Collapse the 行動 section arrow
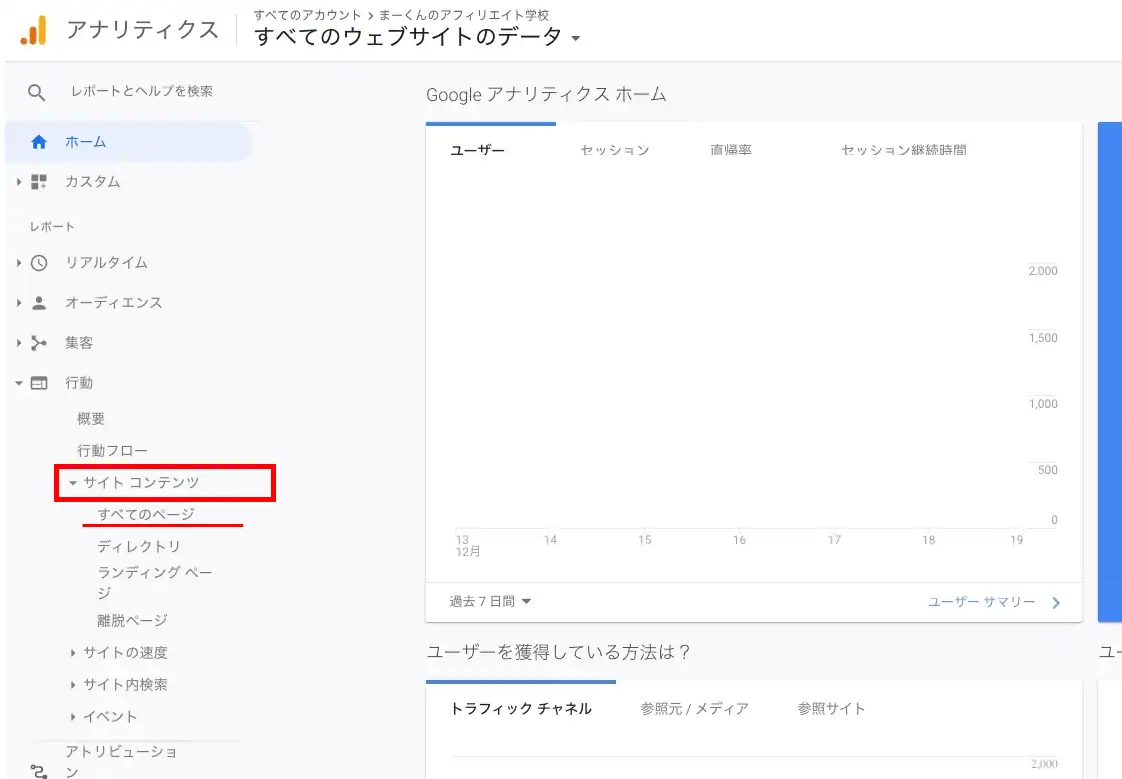1122x779 pixels. coord(19,383)
